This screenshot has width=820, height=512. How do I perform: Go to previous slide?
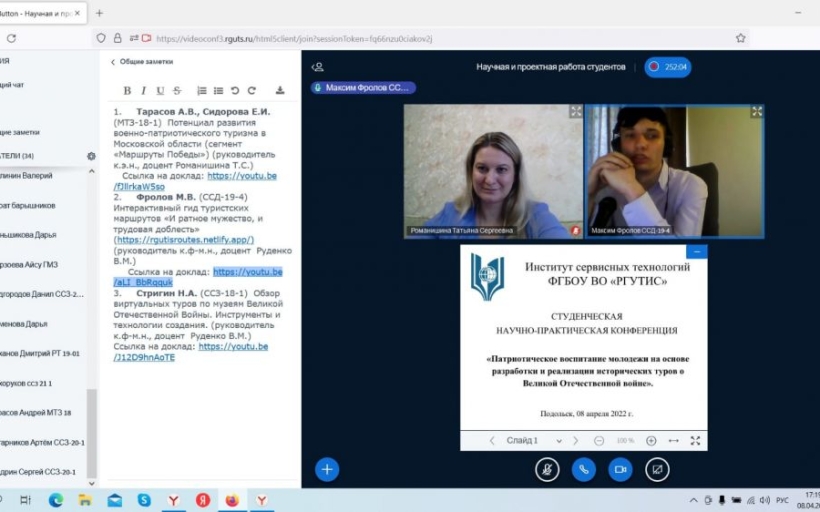point(492,441)
